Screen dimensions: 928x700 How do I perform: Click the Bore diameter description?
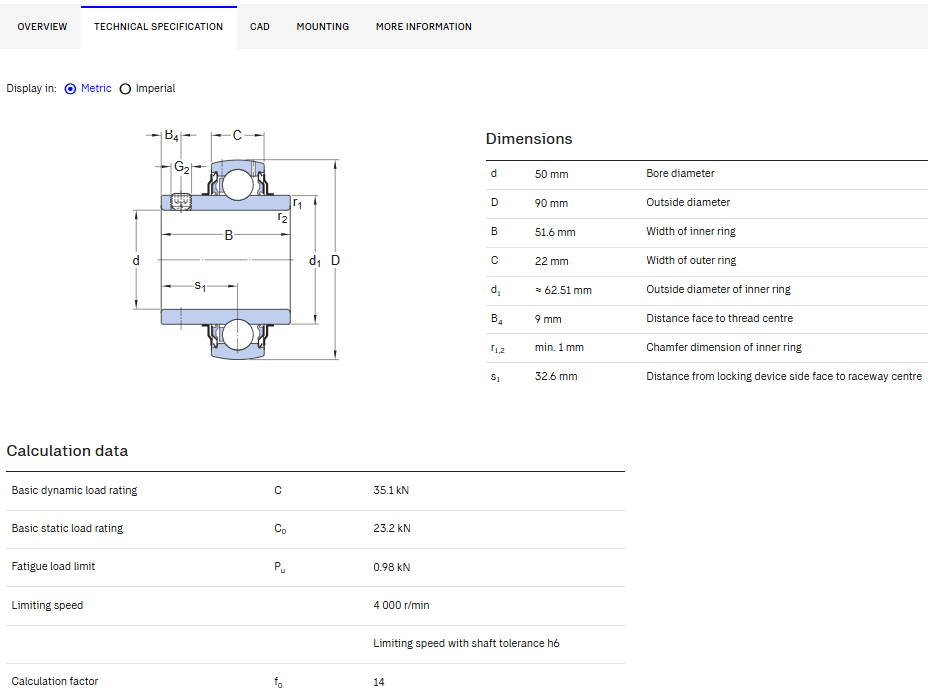point(680,173)
